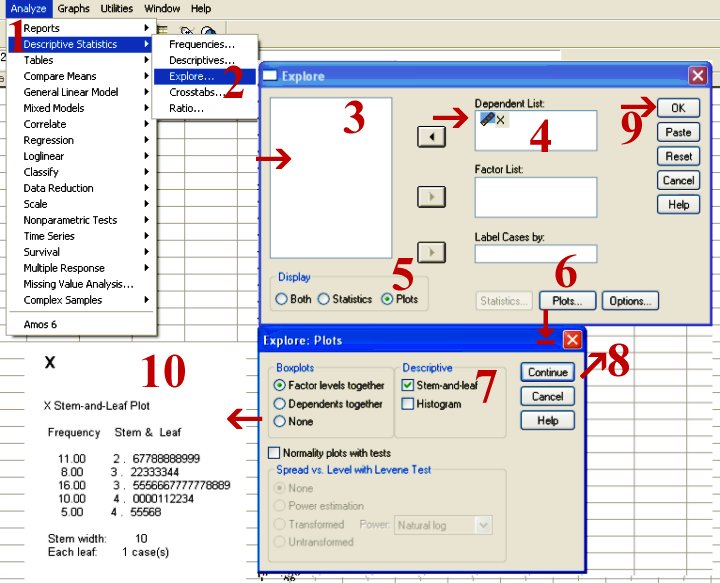720x583 pixels.
Task: Expand the Complex Samples submenu
Action: tap(81, 300)
